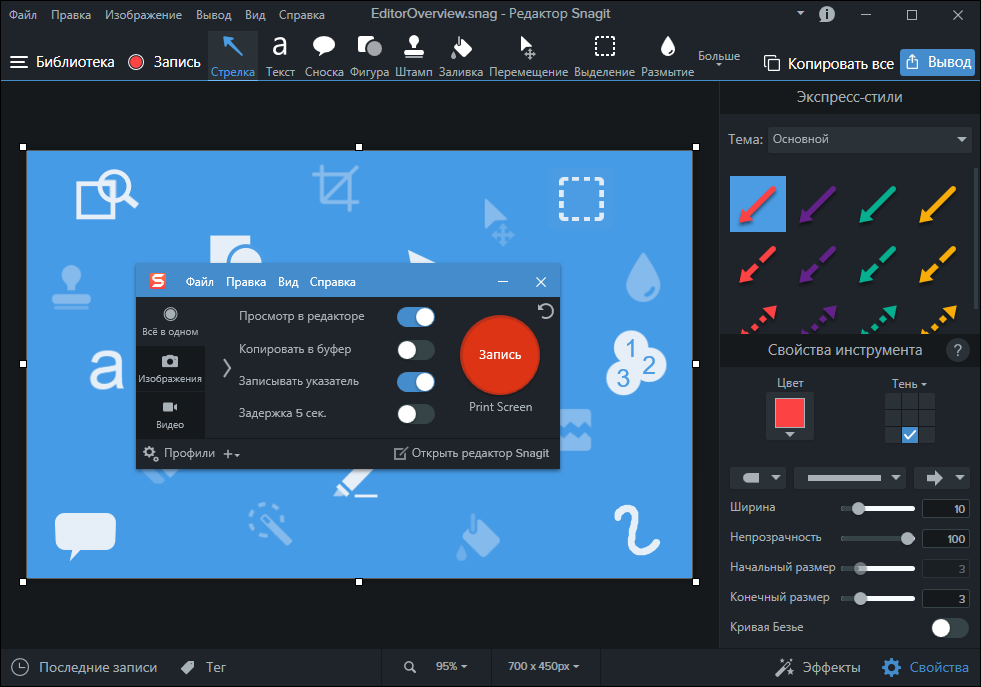Choose the solid orange arrow style
Screen dimensions: 981x687
click(x=938, y=204)
